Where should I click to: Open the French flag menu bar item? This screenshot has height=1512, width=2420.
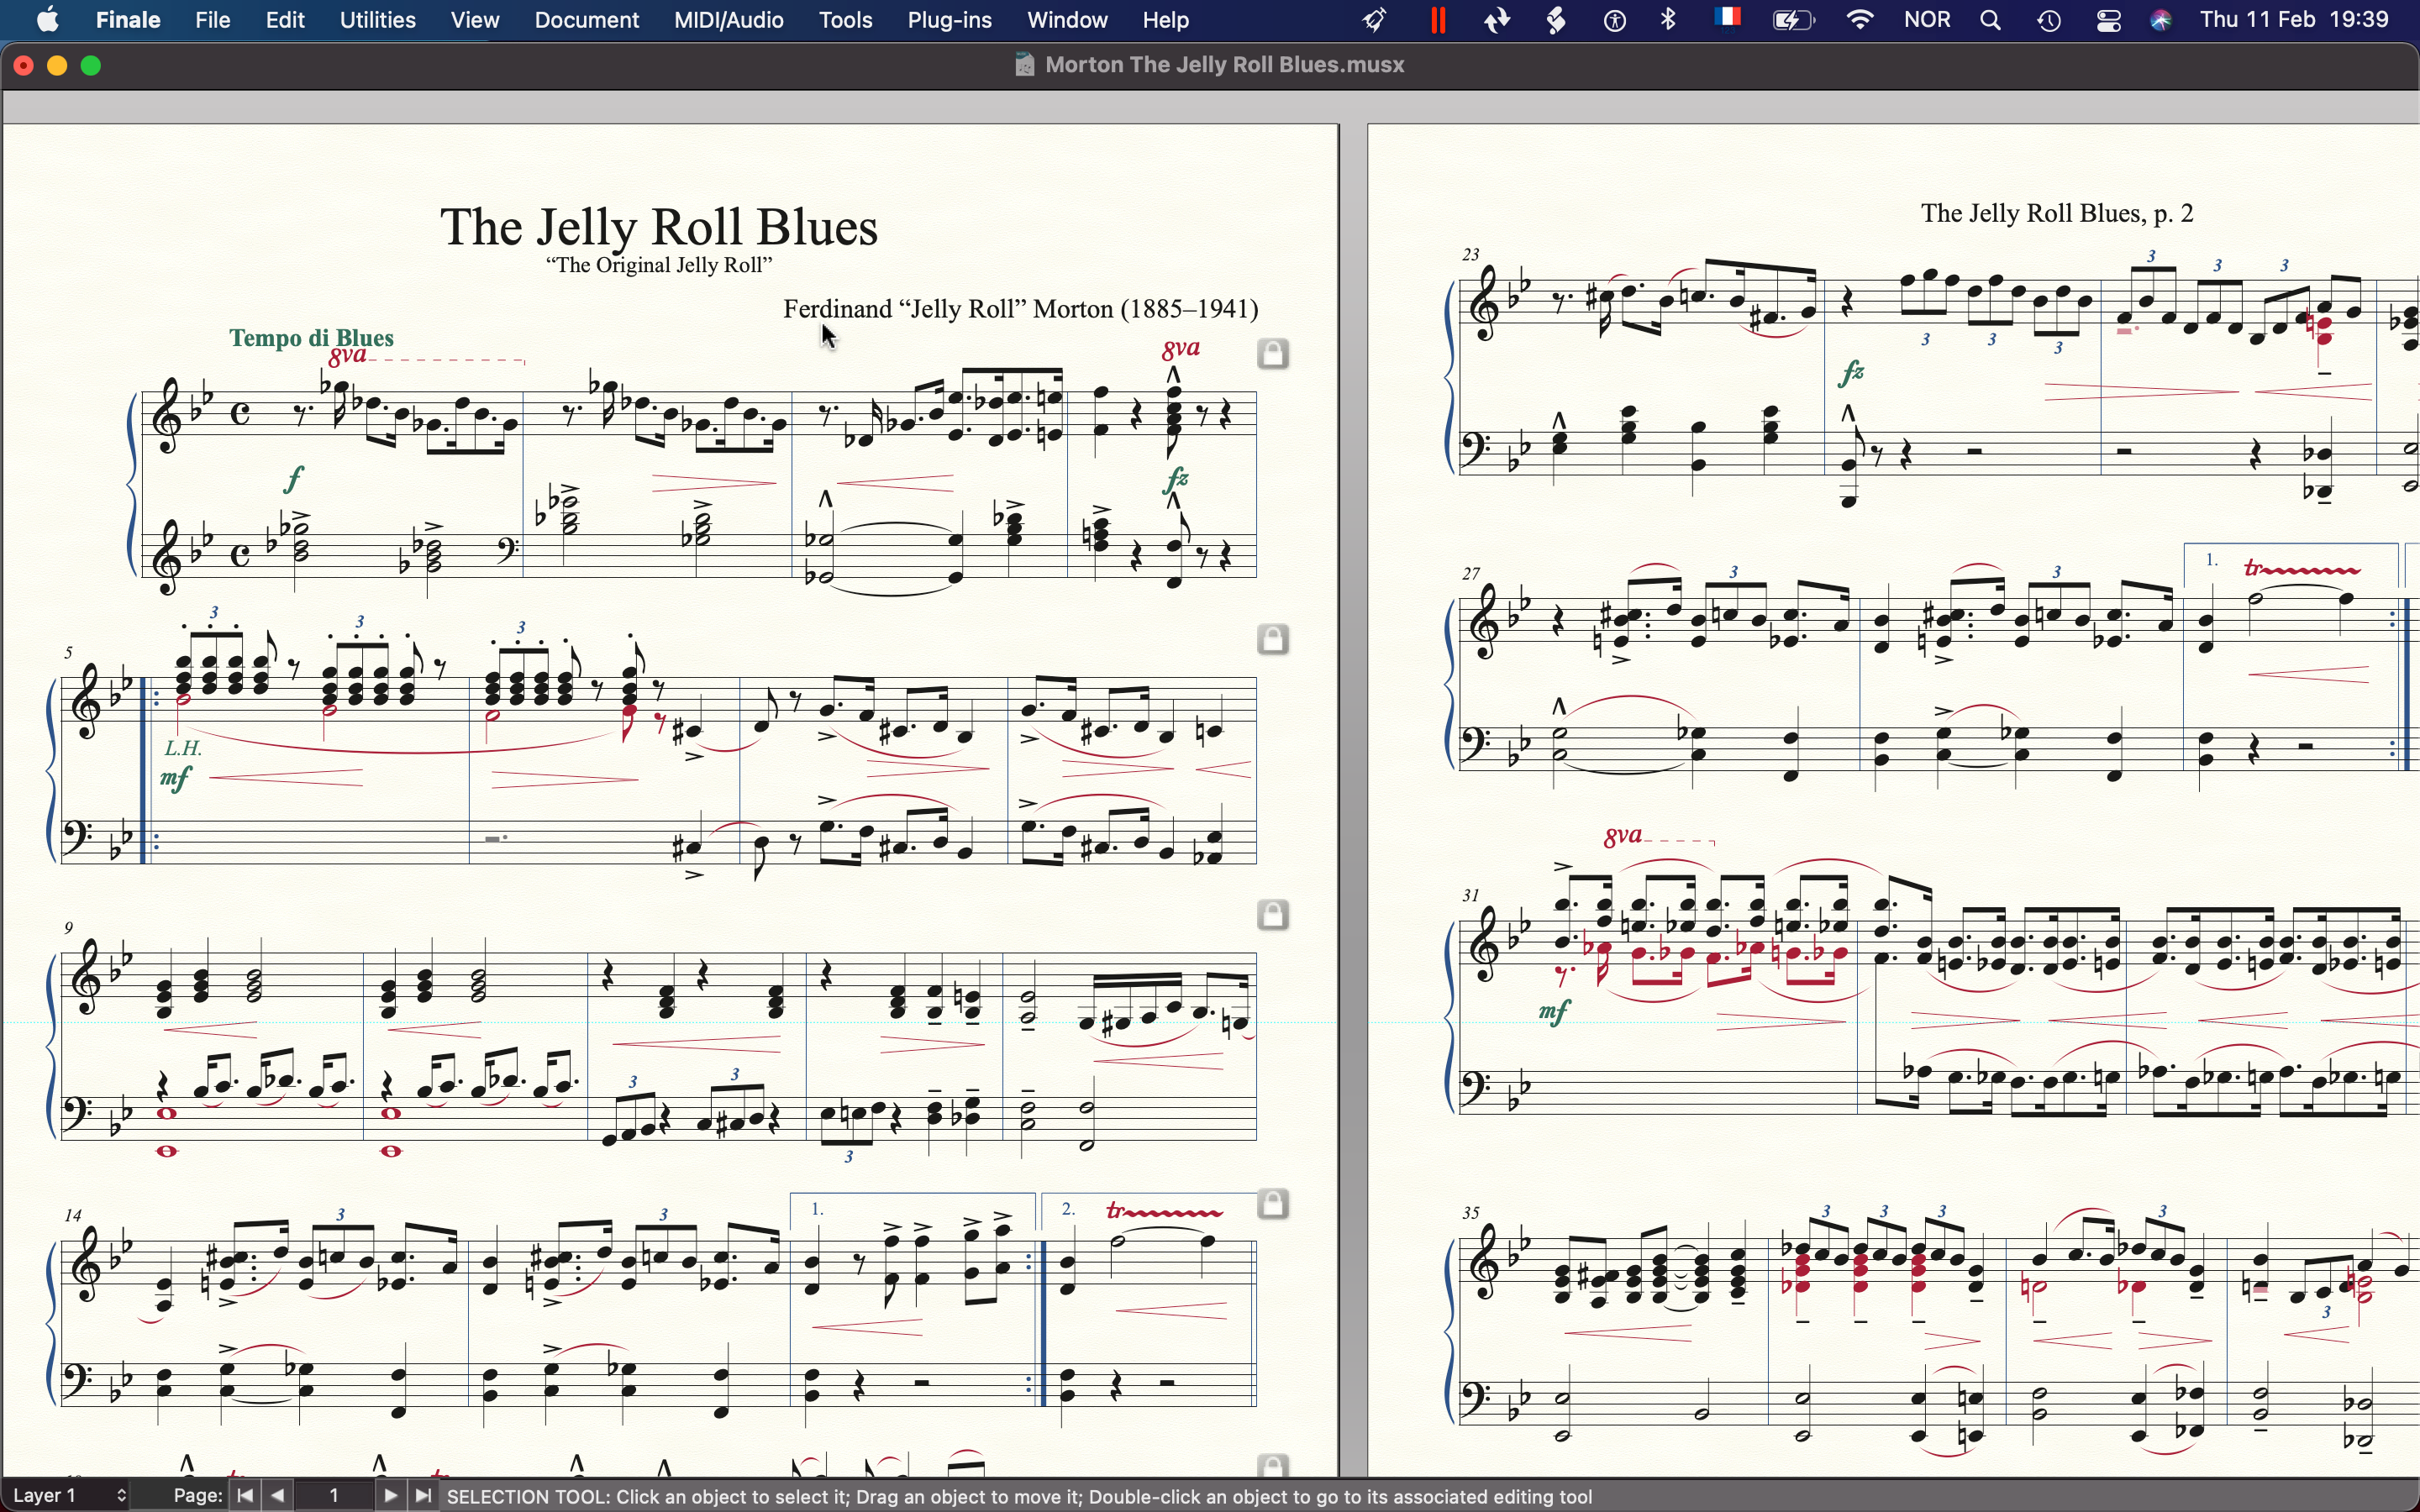[1729, 18]
